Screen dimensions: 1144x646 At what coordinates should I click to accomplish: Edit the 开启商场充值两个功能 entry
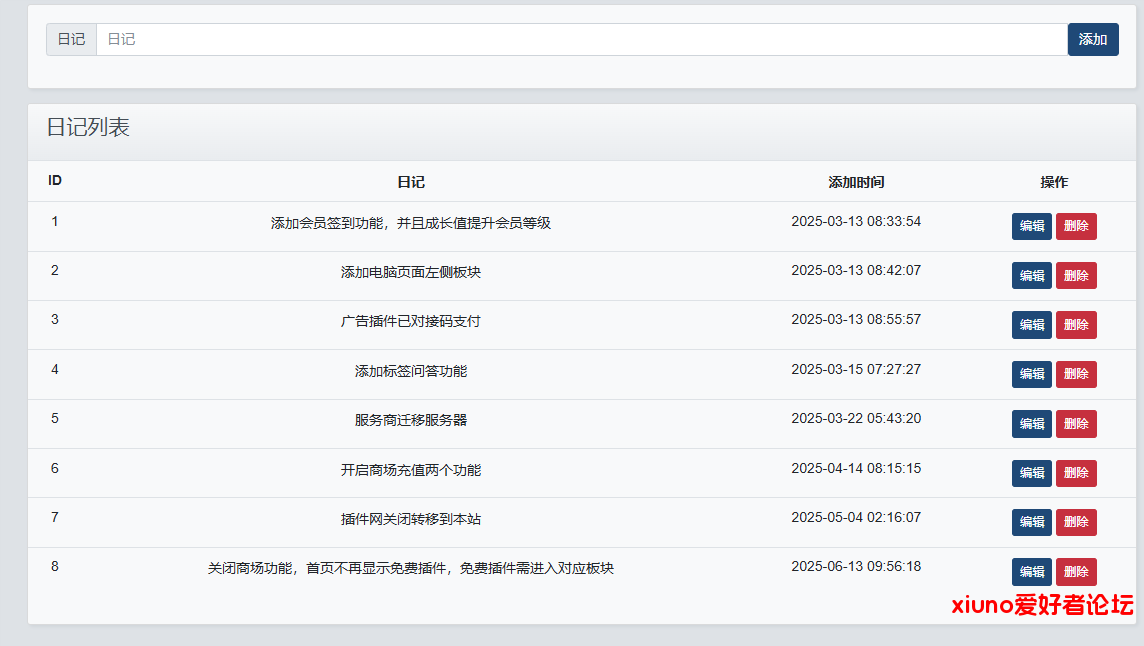click(x=1031, y=473)
